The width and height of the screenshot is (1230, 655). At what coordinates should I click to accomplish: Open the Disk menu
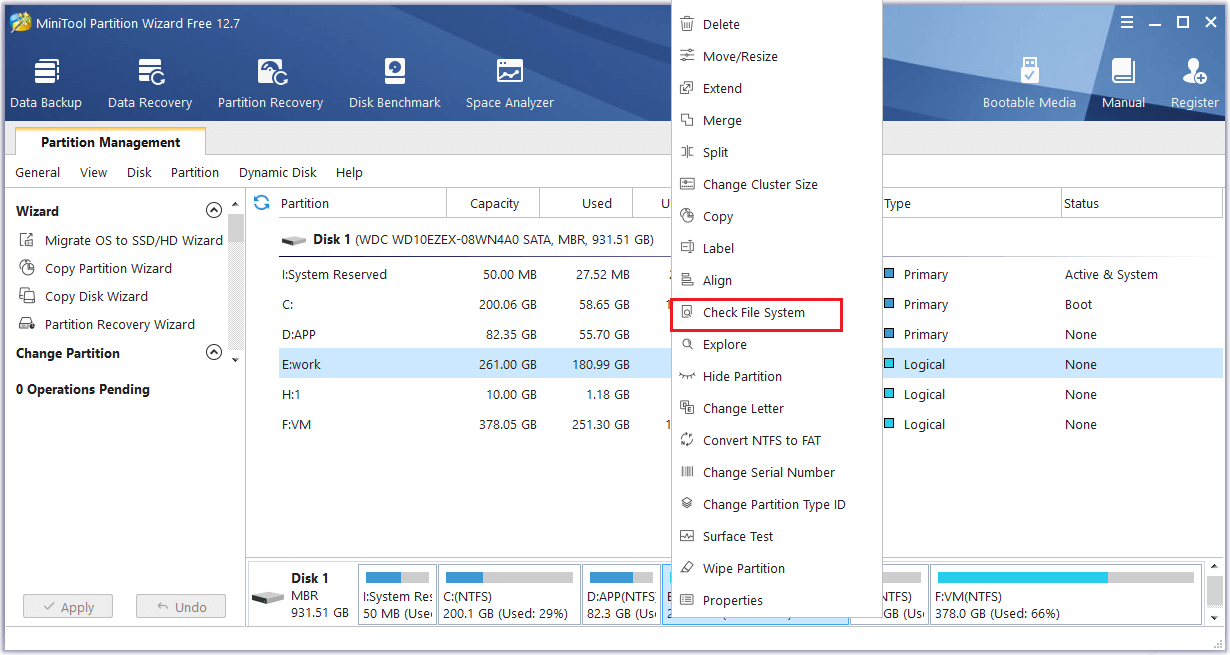click(x=139, y=172)
